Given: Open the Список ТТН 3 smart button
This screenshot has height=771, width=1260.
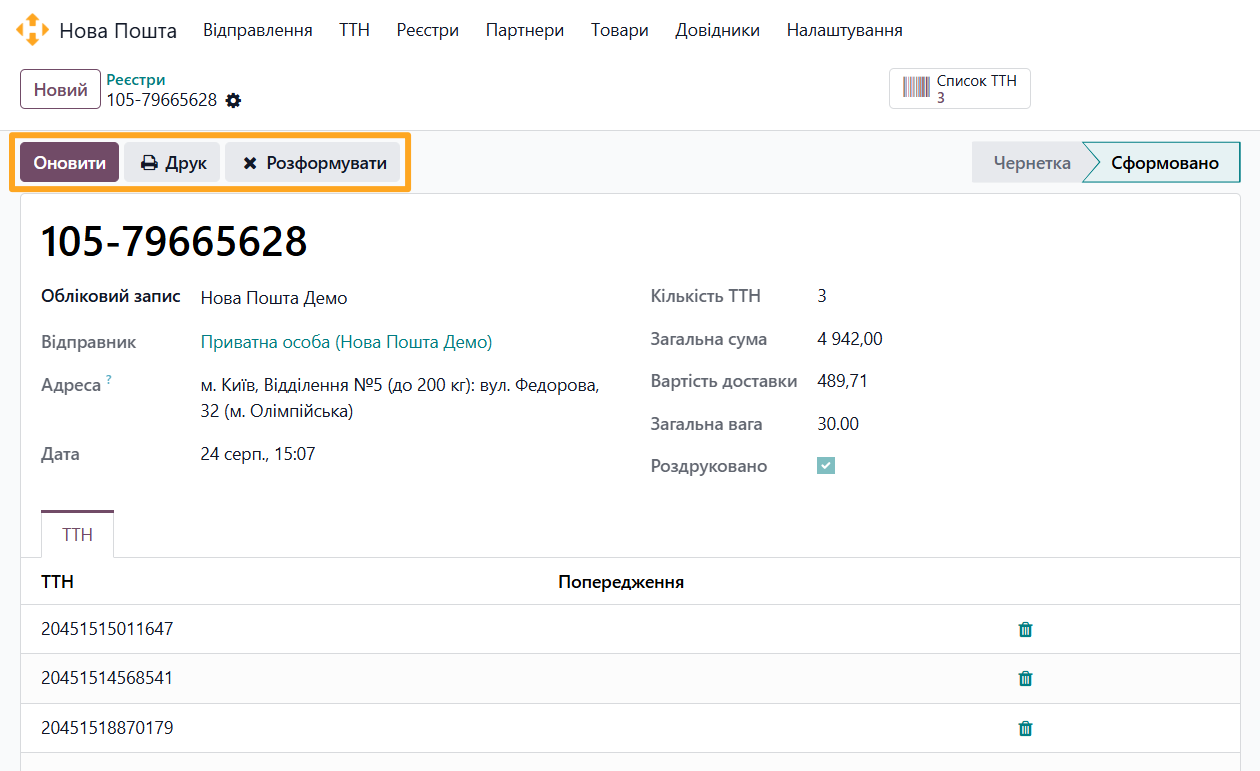Looking at the screenshot, I should (x=960, y=88).
